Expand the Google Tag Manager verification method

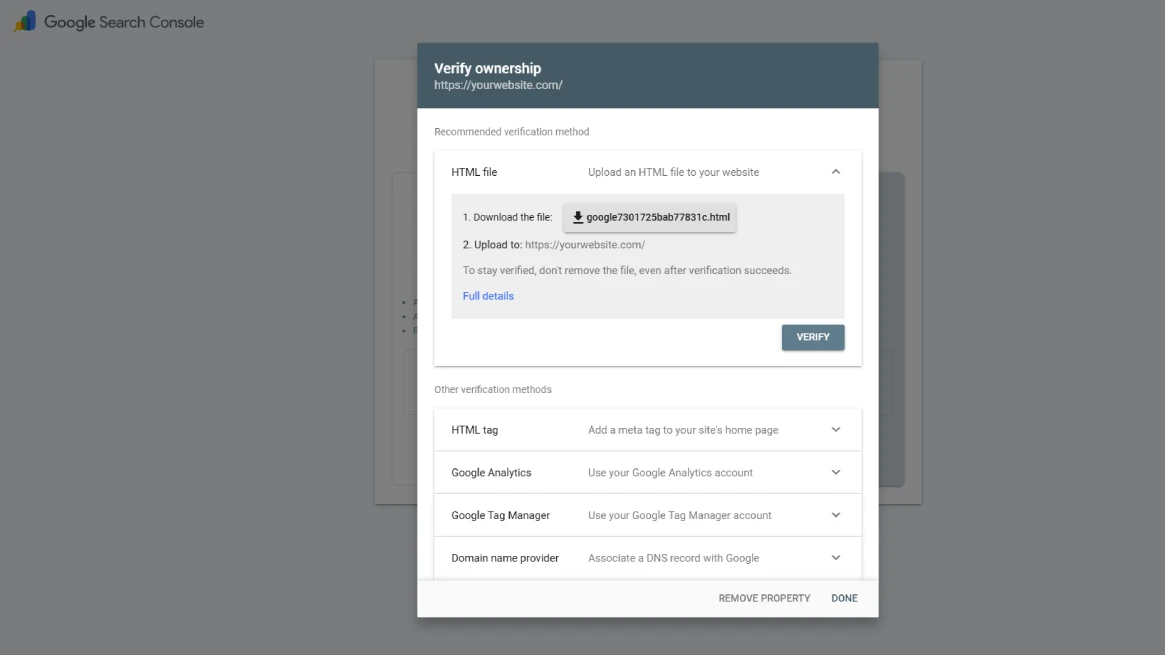(x=835, y=515)
